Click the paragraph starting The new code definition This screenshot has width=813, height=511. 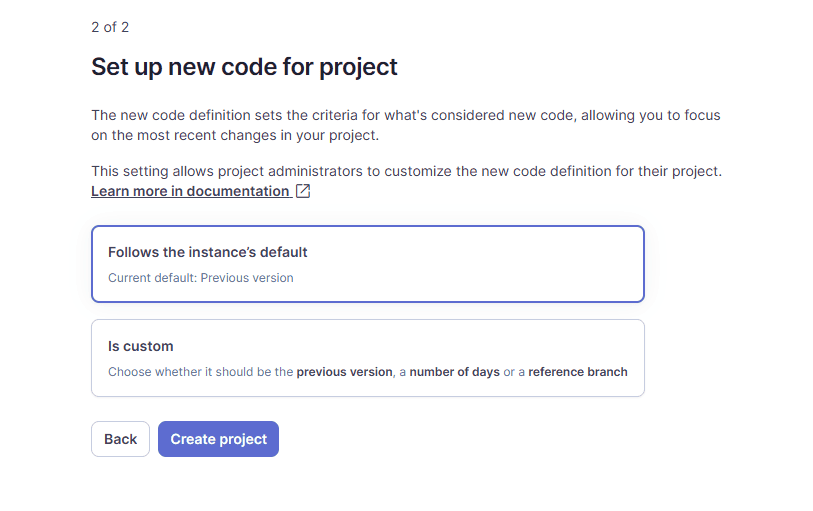405,116
